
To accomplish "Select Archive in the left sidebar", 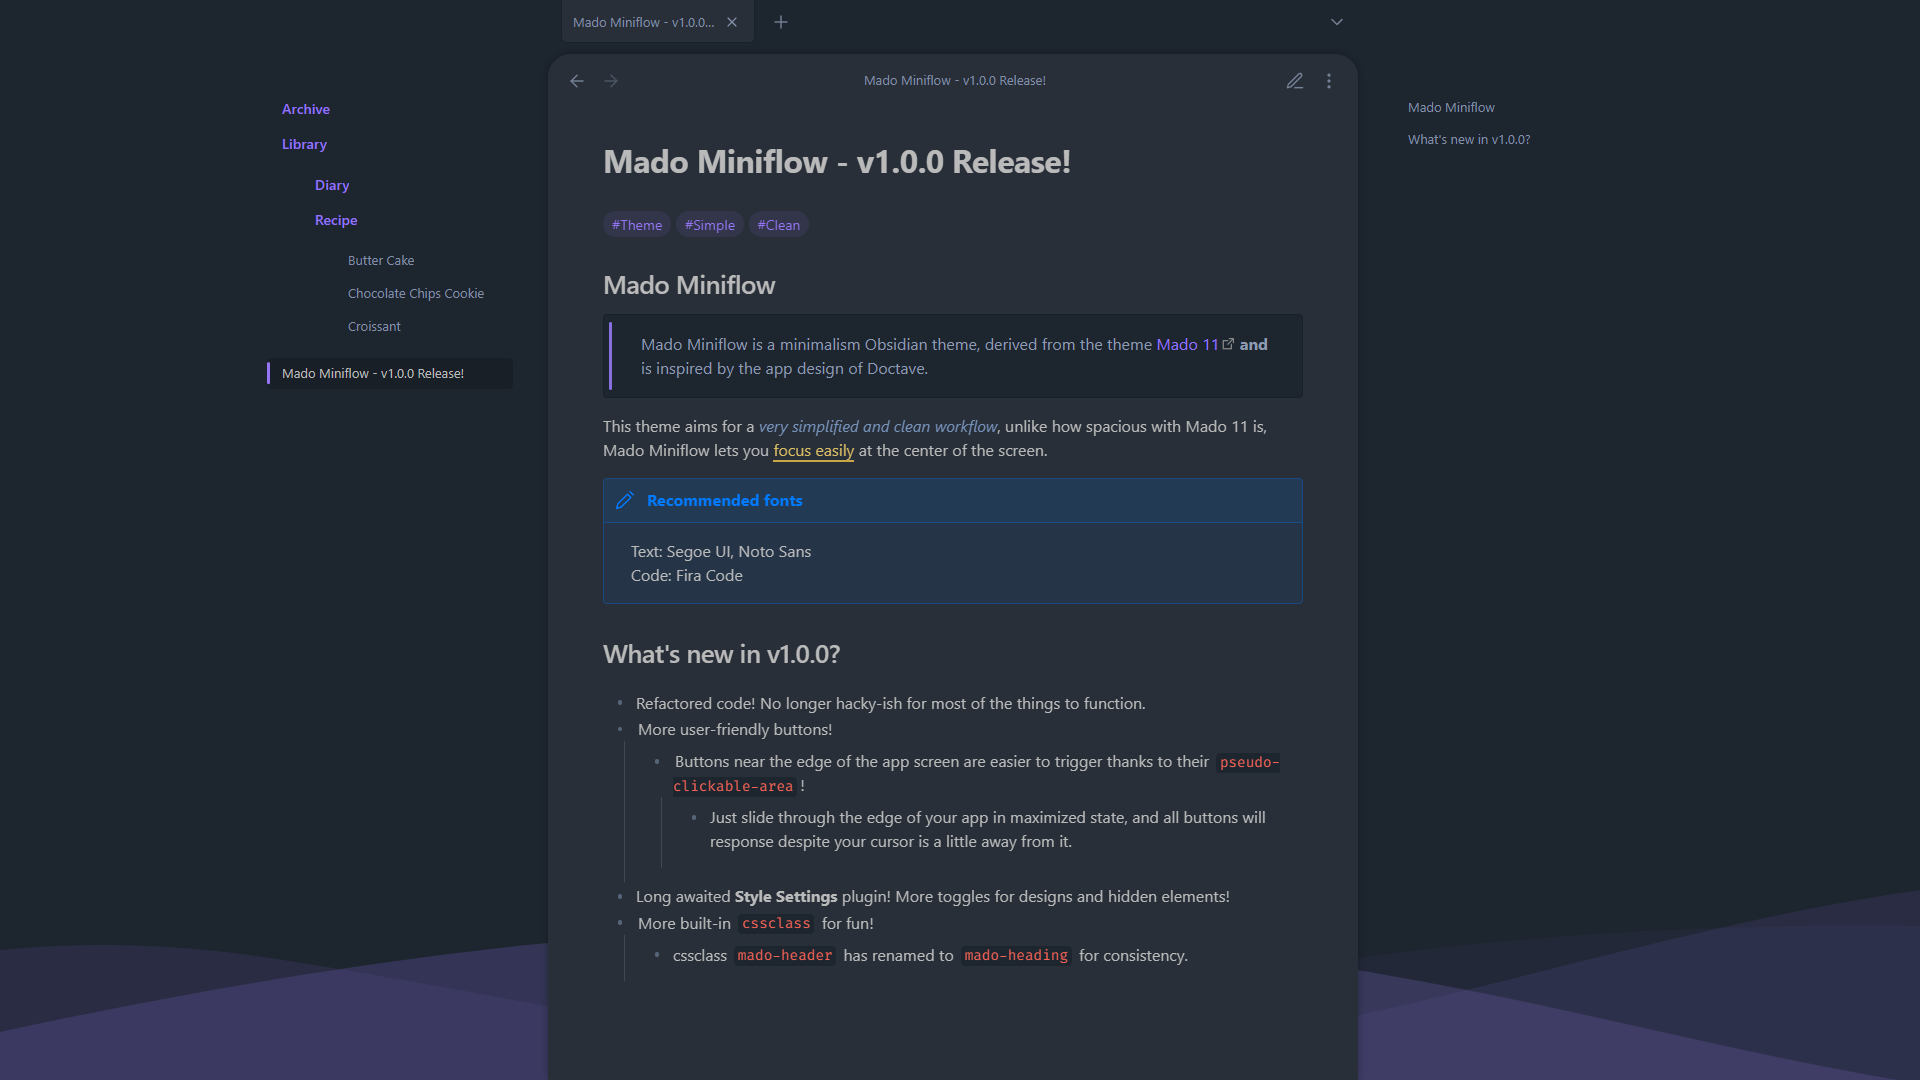I will (305, 109).
